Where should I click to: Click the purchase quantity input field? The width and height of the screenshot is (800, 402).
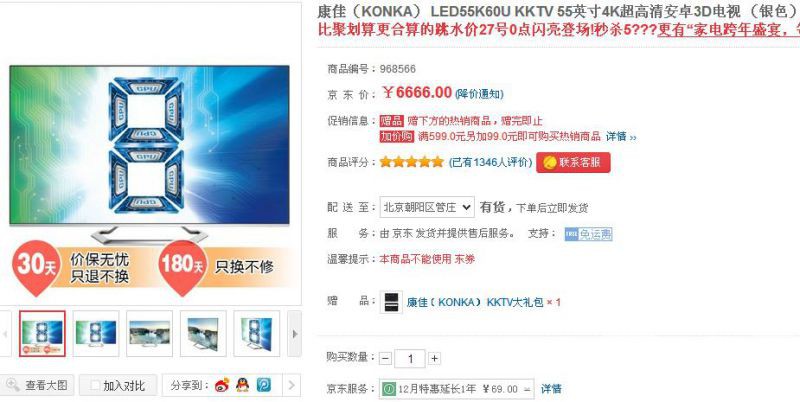[x=410, y=359]
